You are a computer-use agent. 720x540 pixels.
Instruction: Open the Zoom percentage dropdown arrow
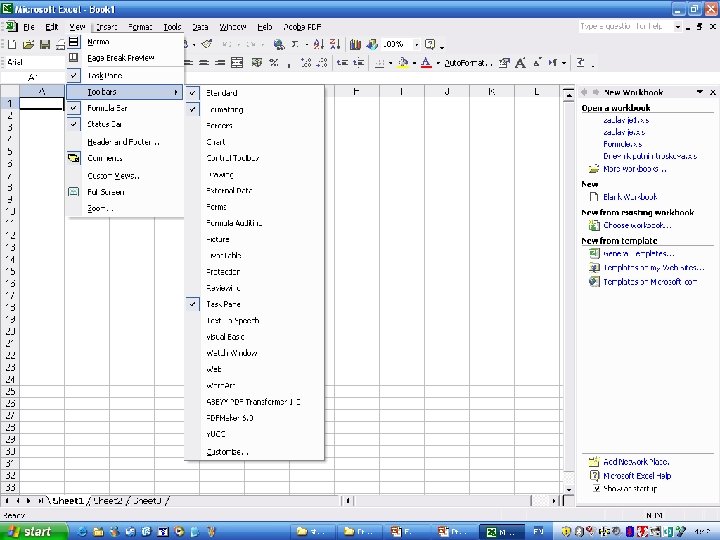tap(416, 45)
